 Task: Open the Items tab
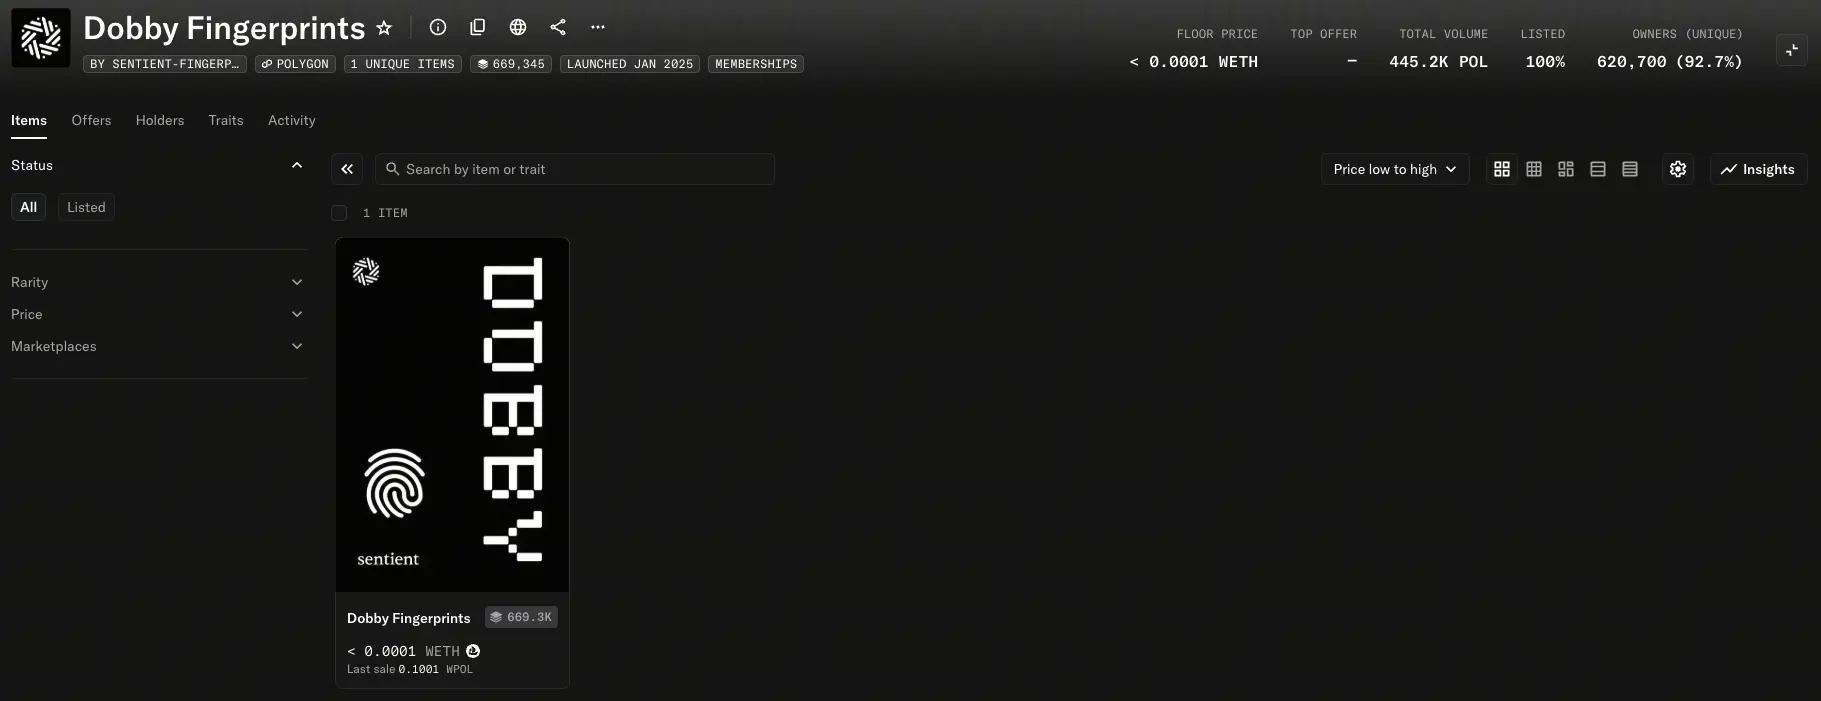[29, 120]
